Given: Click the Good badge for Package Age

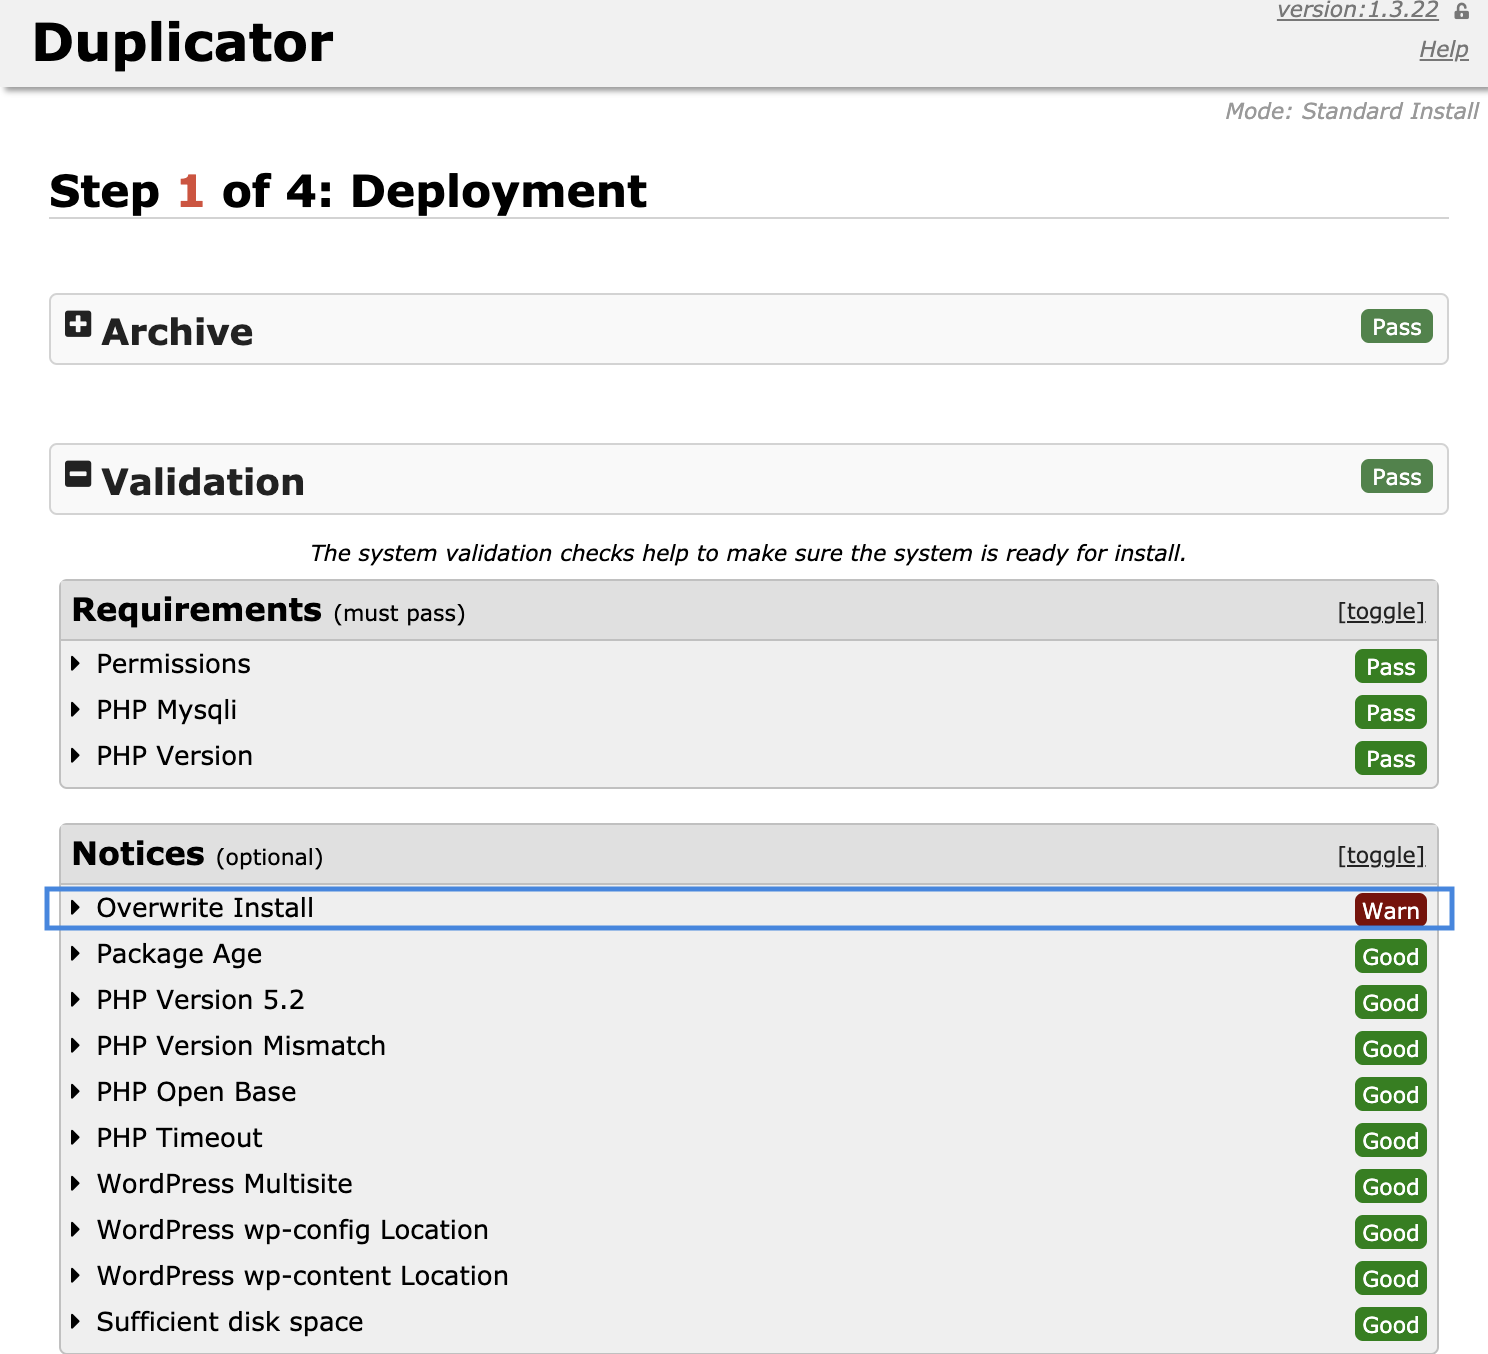Looking at the screenshot, I should [x=1390, y=956].
